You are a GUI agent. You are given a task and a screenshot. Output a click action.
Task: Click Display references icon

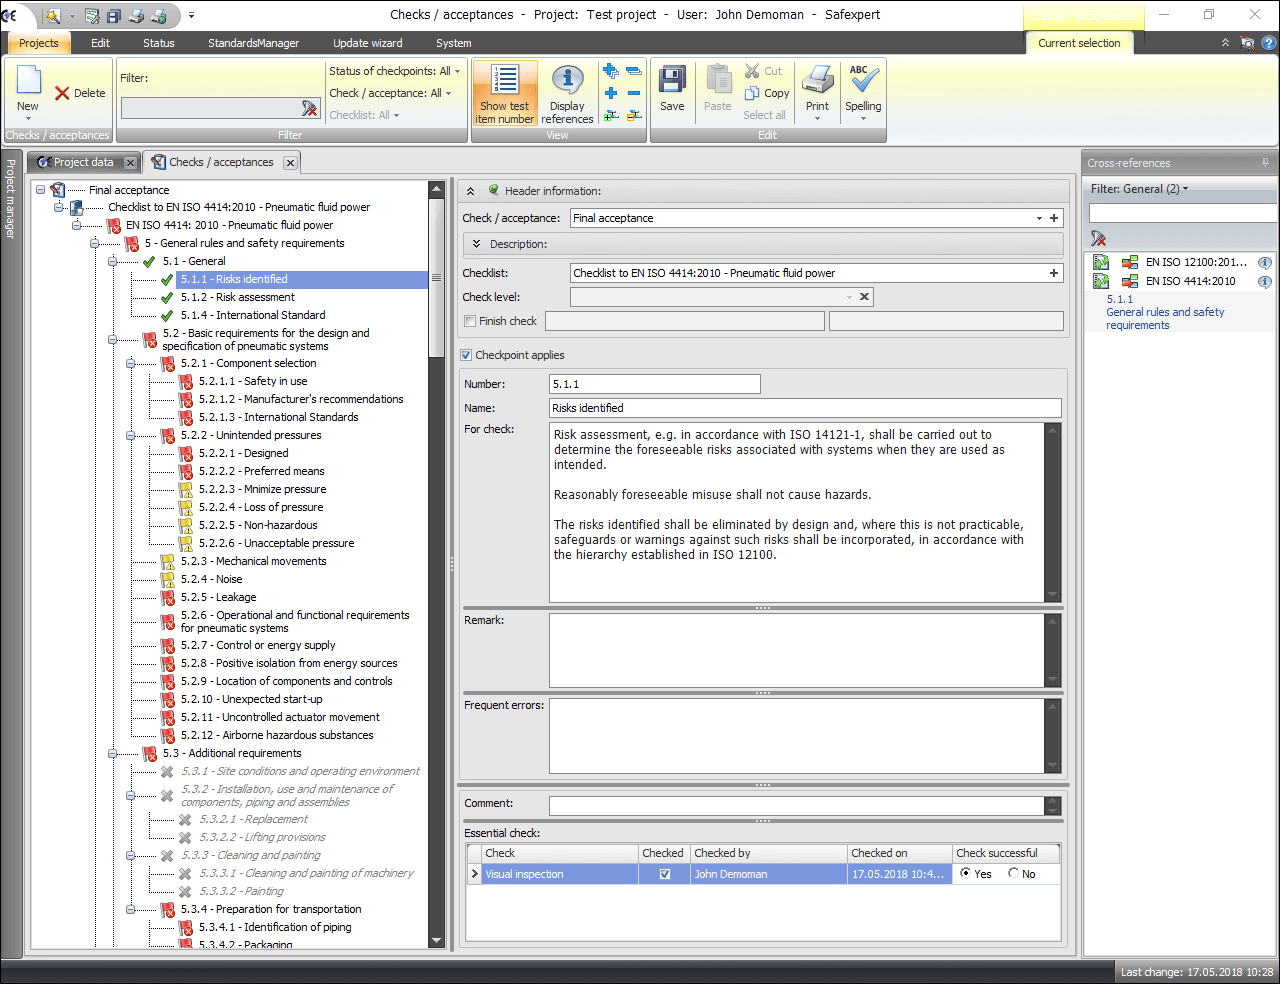[567, 92]
